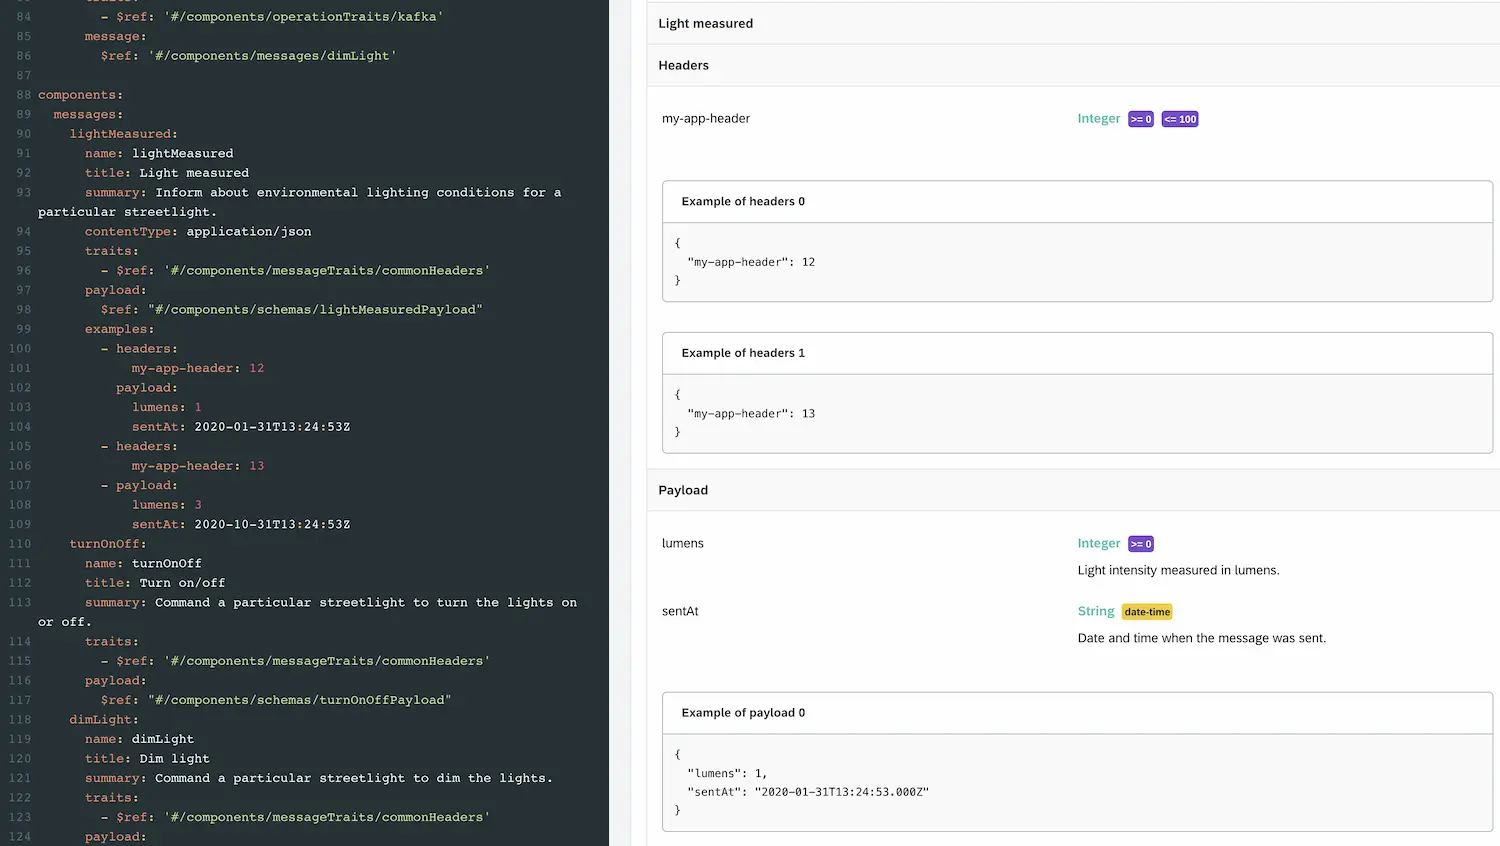Click the ">= 0" badge beside my-app-header
This screenshot has width=1500, height=846.
point(1140,118)
